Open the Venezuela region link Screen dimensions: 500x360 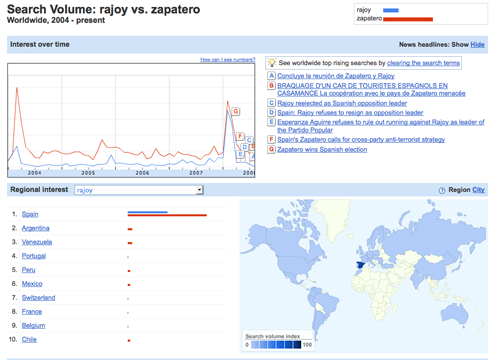(37, 242)
